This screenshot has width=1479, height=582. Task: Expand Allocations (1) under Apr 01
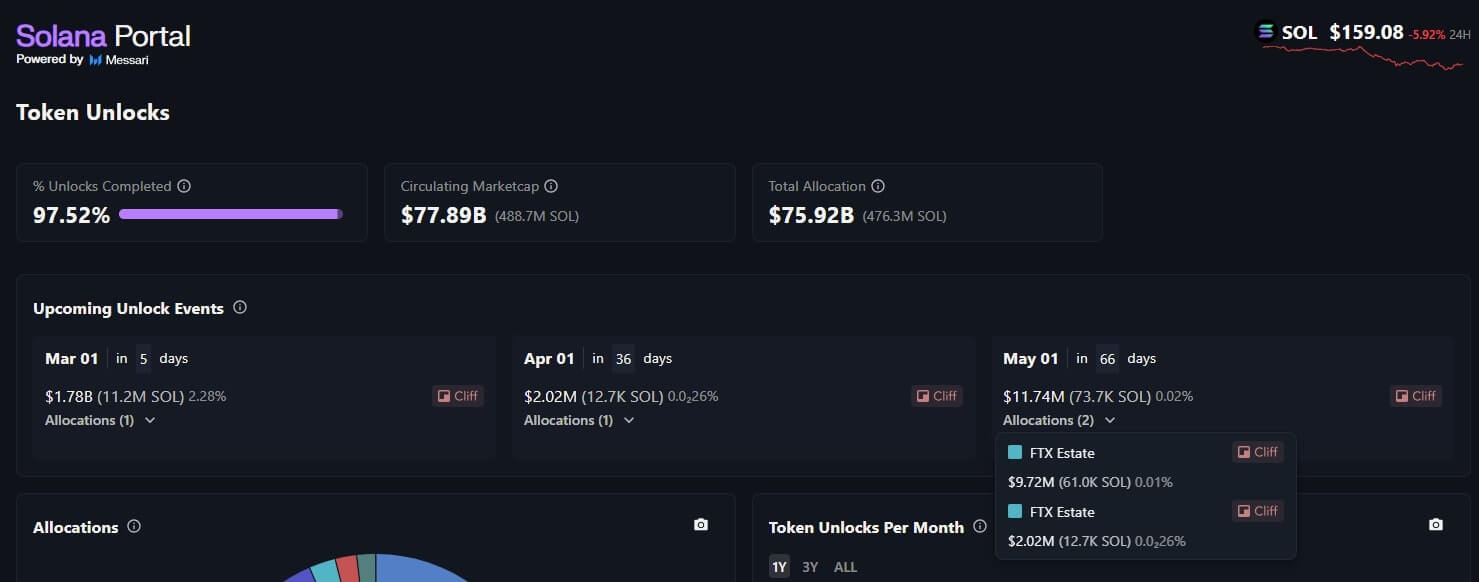[579, 420]
